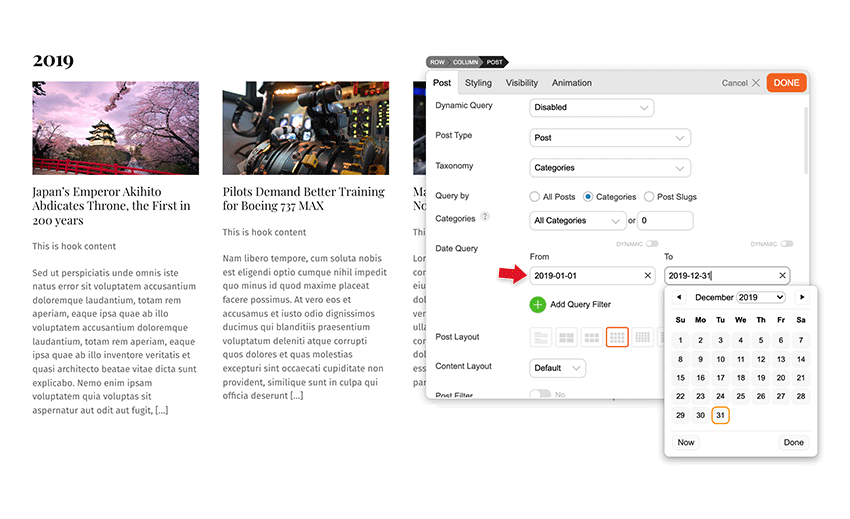Select the three-column grid post layout
Viewport: 850px width, 519px height.
pyautogui.click(x=592, y=337)
